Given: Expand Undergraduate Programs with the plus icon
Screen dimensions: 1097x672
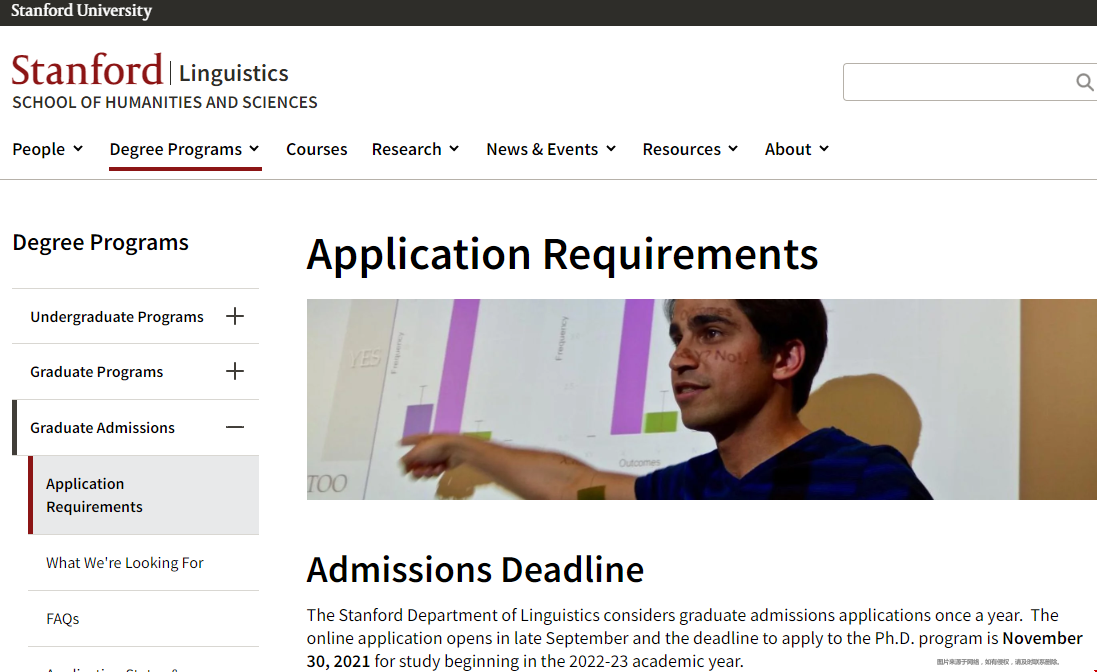Looking at the screenshot, I should 235,316.
